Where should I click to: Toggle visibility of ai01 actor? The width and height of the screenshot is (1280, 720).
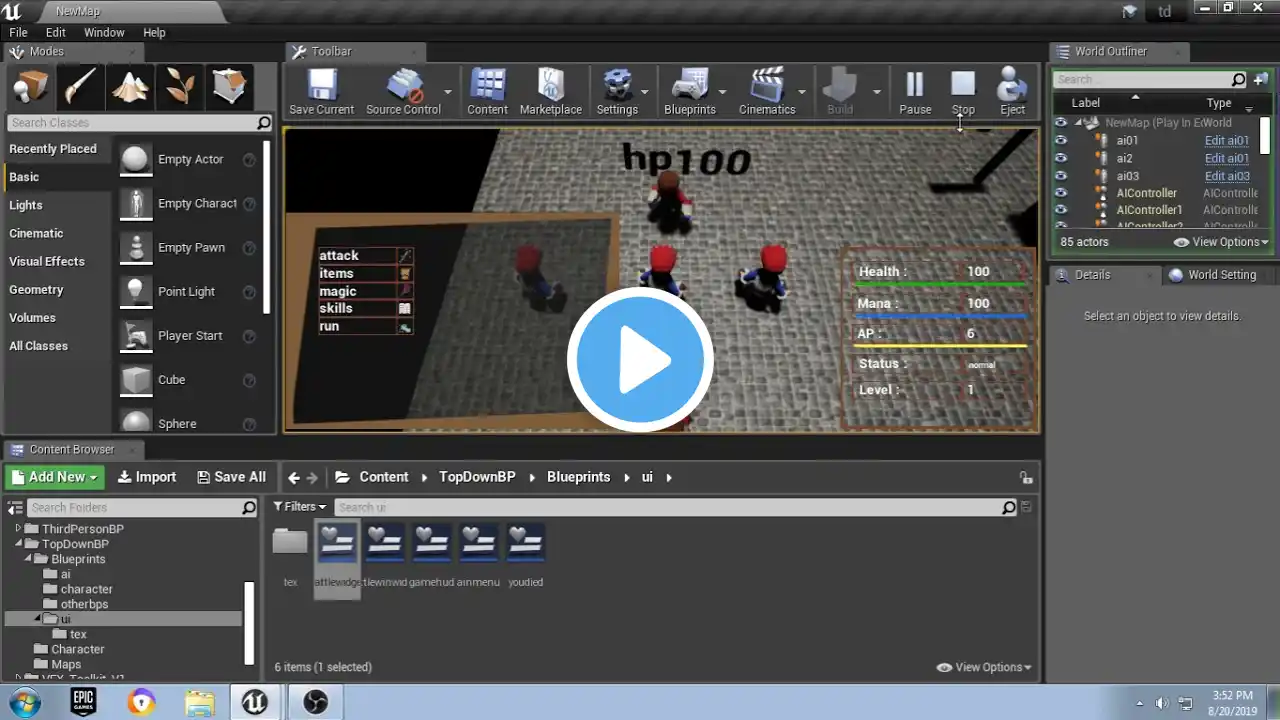pos(1061,141)
